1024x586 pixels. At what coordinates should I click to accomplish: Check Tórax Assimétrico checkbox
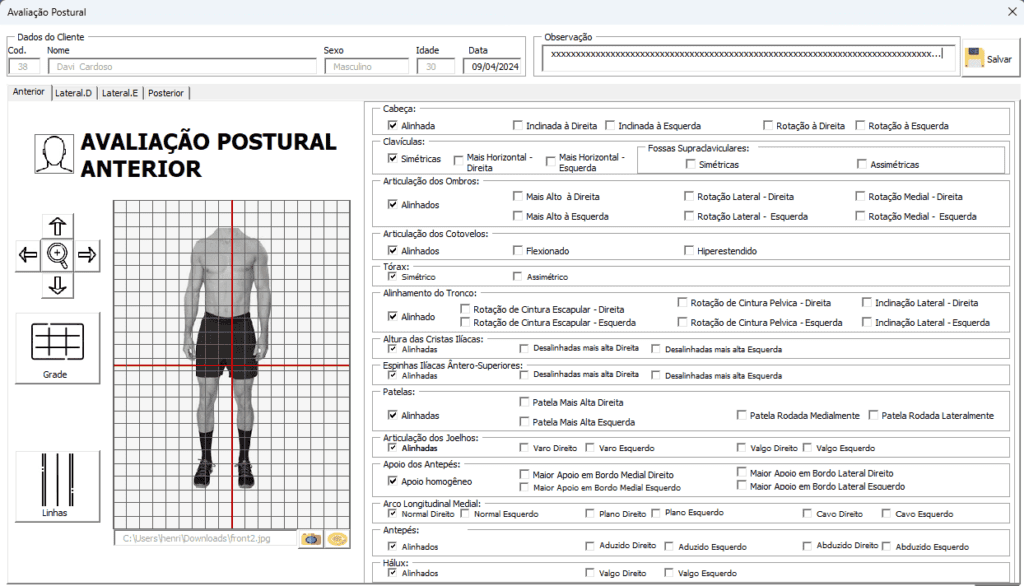pyautogui.click(x=518, y=276)
